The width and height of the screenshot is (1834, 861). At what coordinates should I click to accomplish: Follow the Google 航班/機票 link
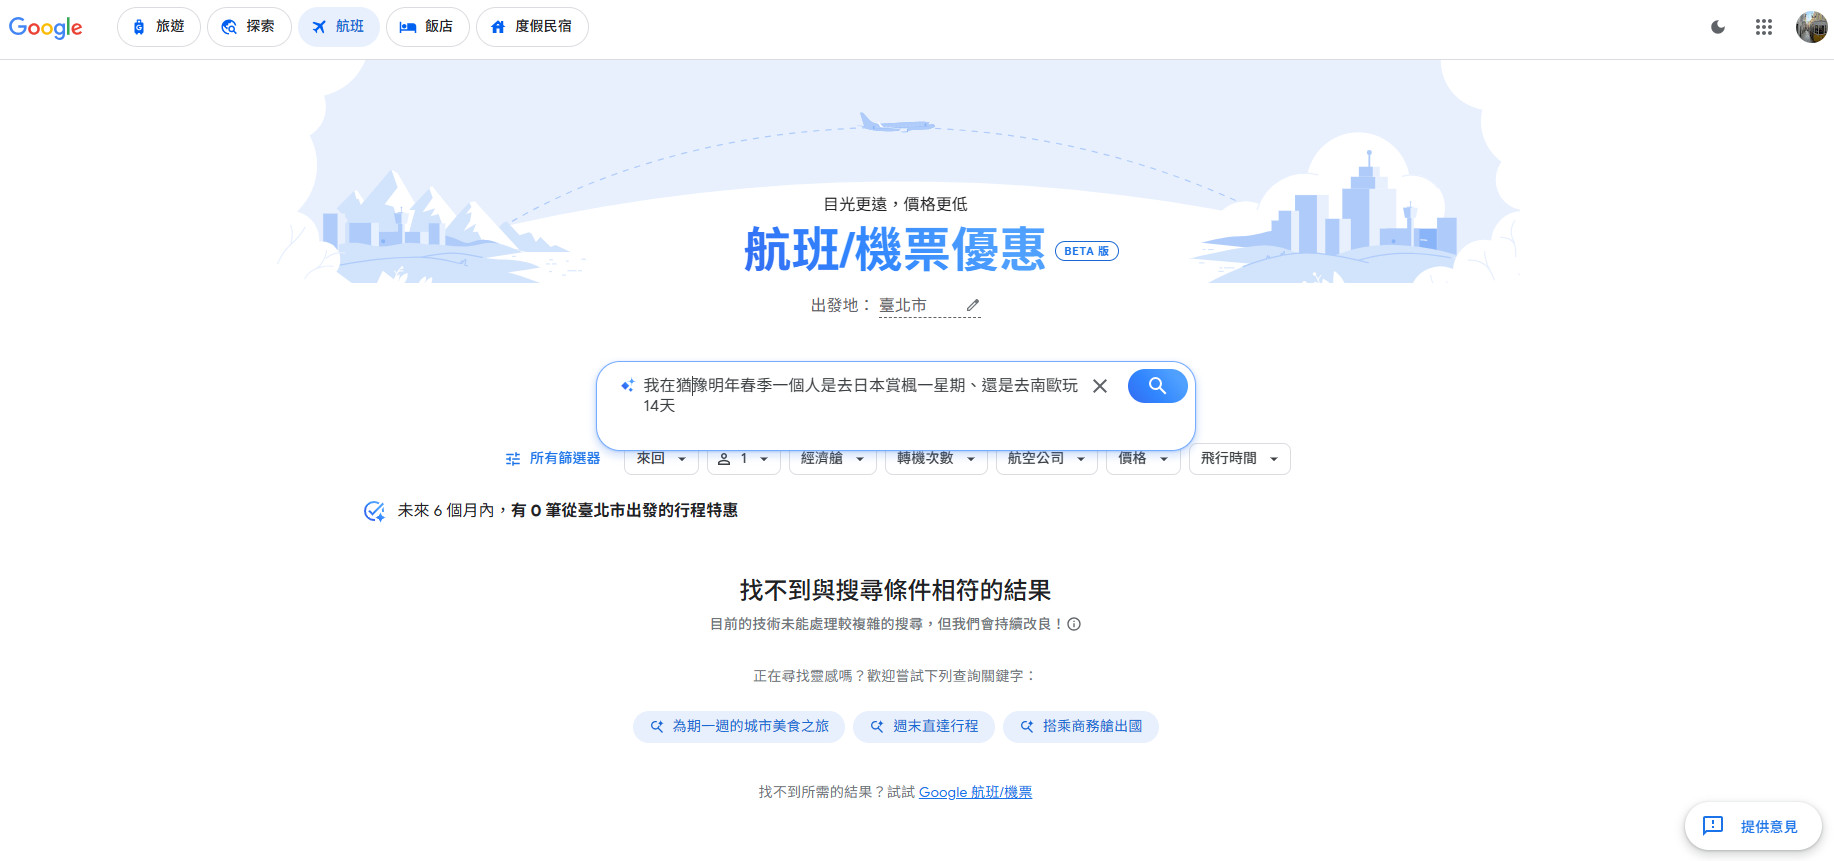(x=975, y=792)
